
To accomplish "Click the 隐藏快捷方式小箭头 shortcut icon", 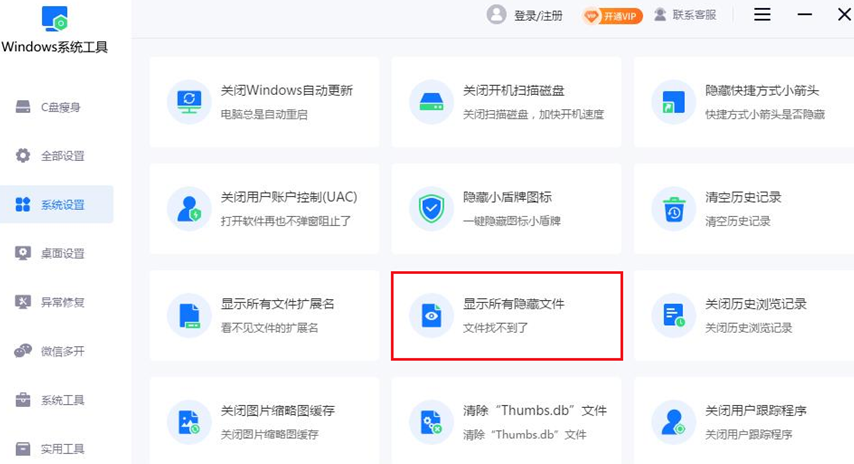I will click(x=674, y=102).
